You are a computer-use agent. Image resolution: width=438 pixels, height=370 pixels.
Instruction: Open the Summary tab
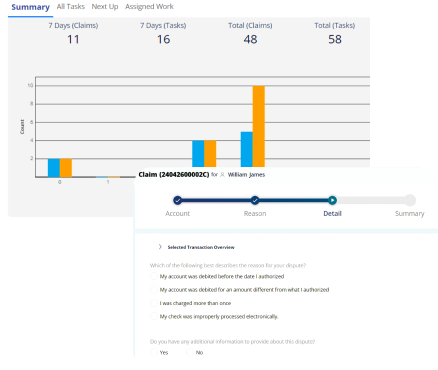[x=30, y=7]
